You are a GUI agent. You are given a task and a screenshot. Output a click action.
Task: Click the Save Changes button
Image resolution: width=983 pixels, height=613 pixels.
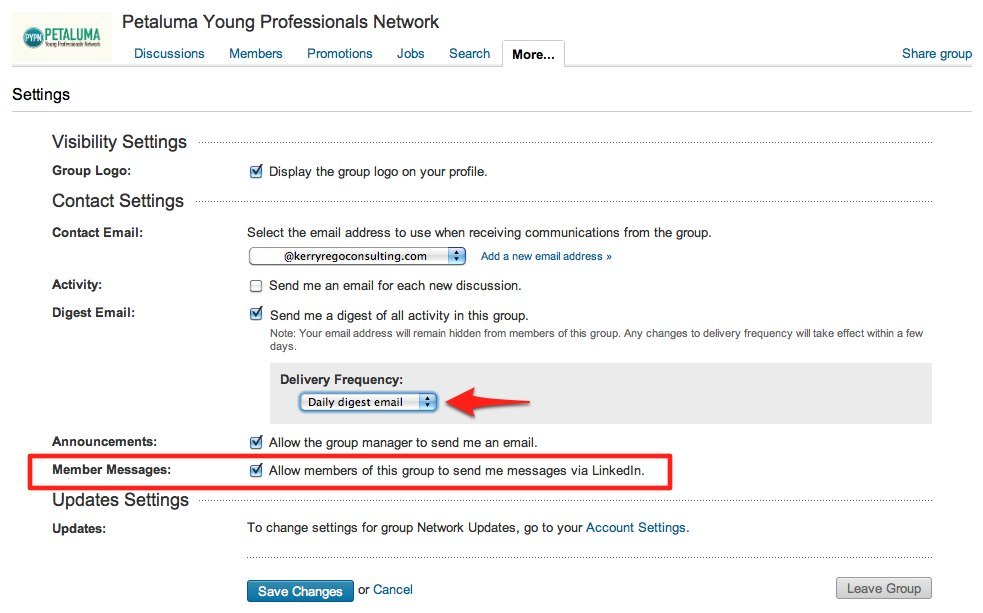[x=299, y=590]
